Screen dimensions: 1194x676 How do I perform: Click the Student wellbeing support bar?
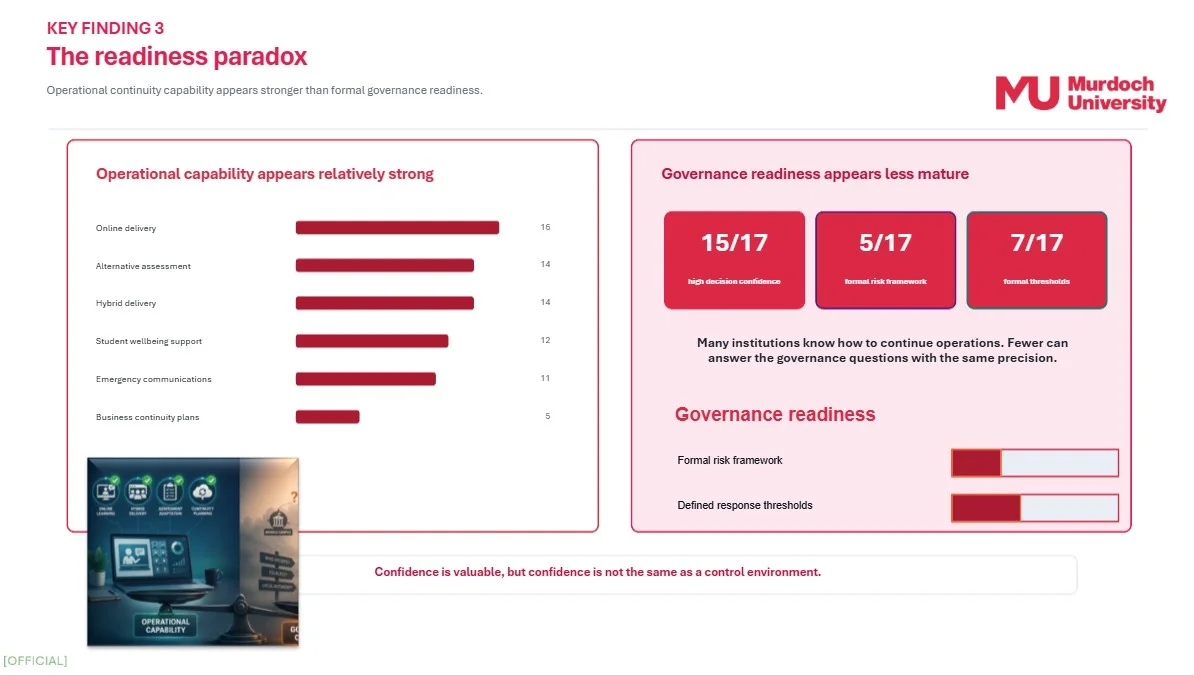[372, 341]
